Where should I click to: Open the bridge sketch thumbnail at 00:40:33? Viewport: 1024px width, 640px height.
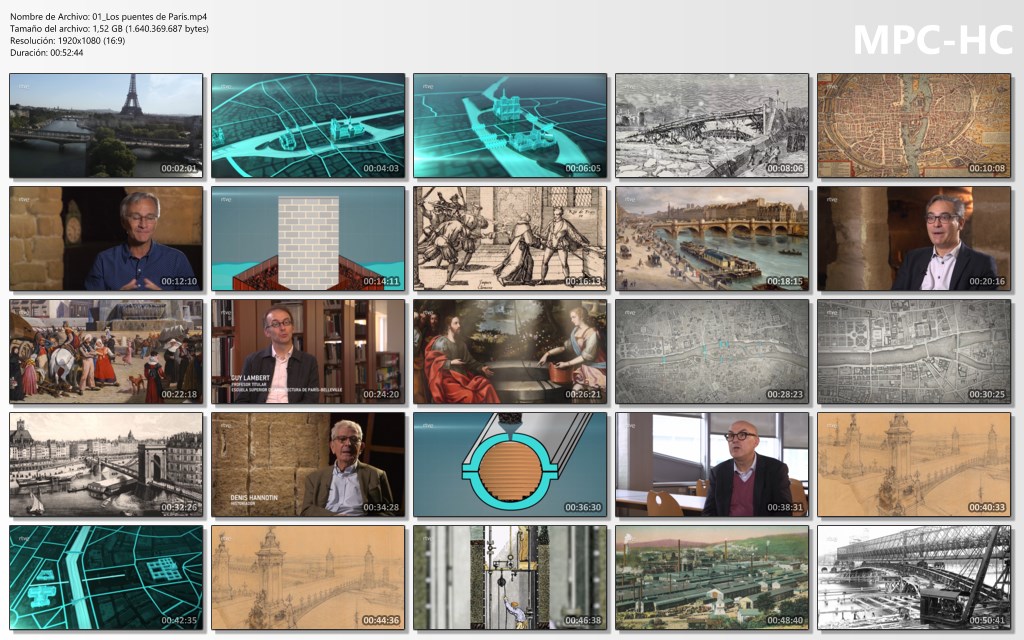click(914, 464)
